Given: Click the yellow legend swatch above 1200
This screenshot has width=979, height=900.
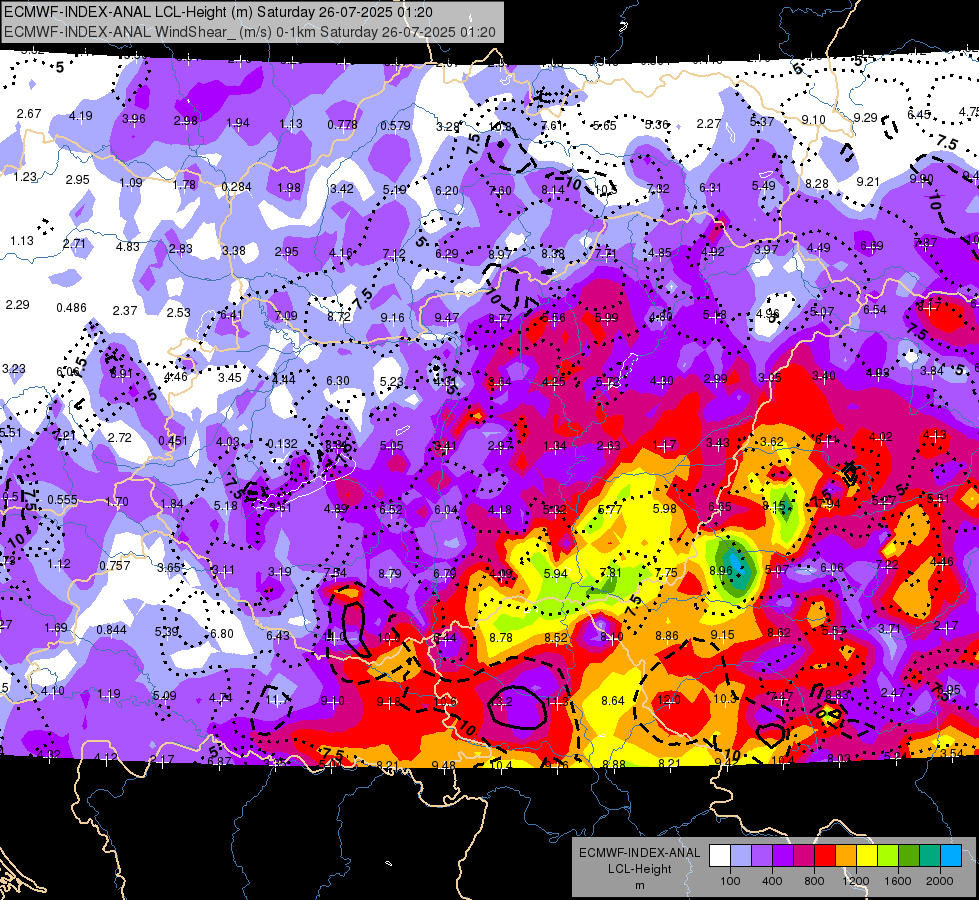Looking at the screenshot, I should [867, 855].
